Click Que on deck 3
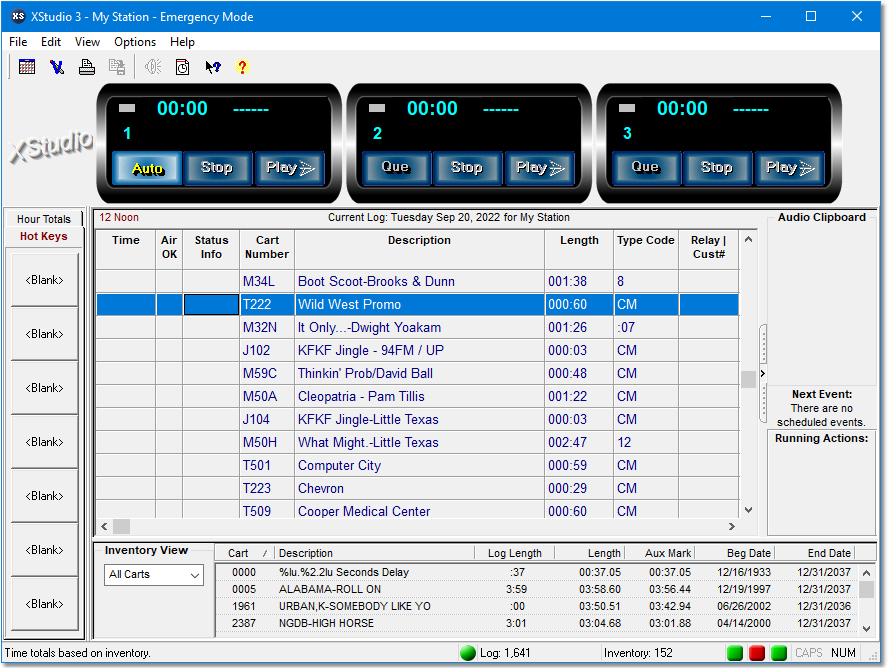 tap(645, 168)
